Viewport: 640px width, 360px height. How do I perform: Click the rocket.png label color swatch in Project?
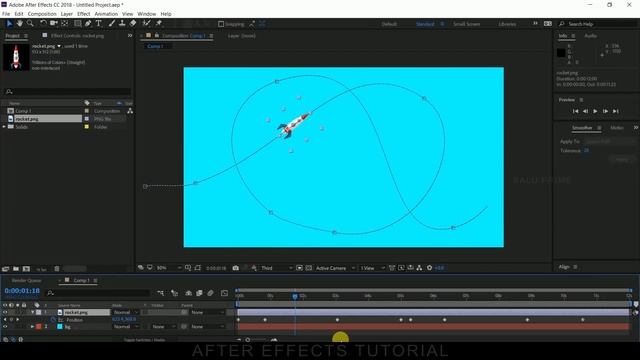click(x=87, y=119)
